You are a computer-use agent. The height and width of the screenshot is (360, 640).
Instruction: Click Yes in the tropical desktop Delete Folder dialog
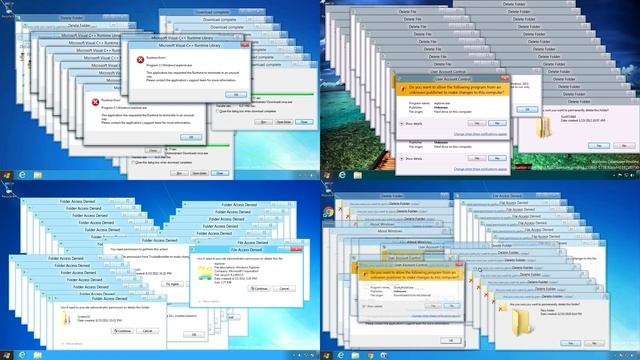pos(599,146)
